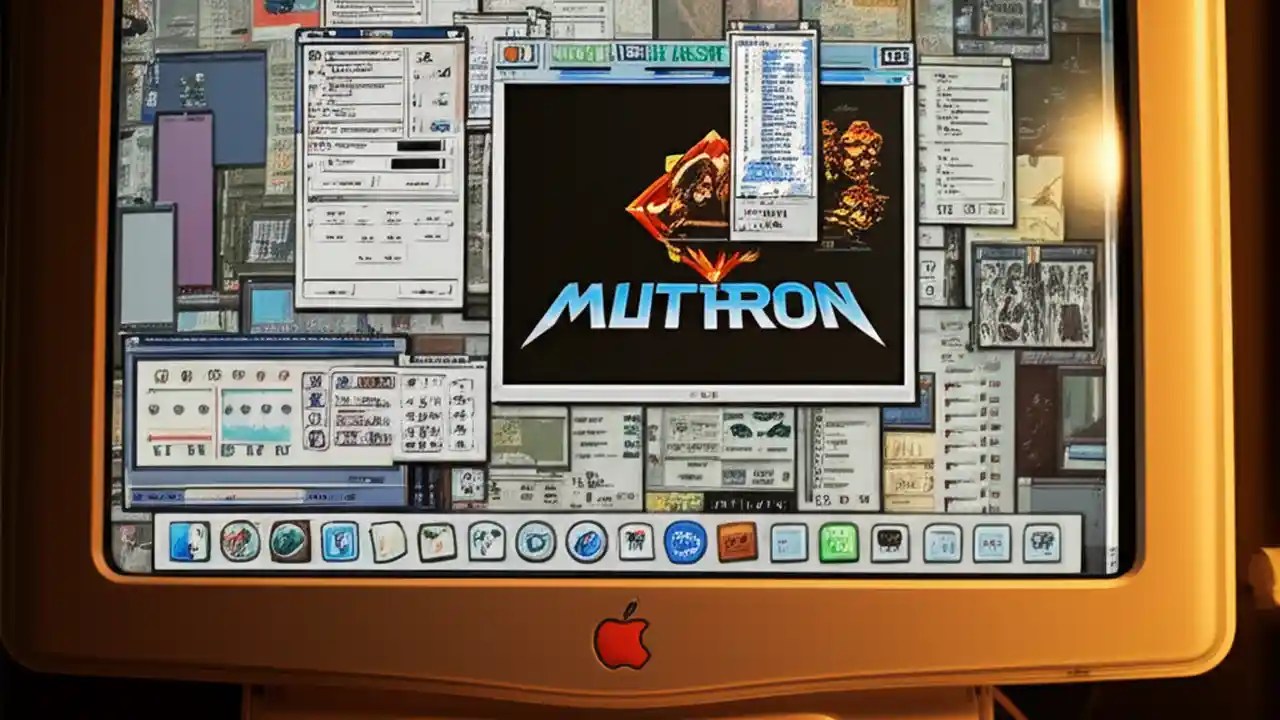
Task: Toggle the first knob button in the mixer panel
Action: [x=161, y=376]
